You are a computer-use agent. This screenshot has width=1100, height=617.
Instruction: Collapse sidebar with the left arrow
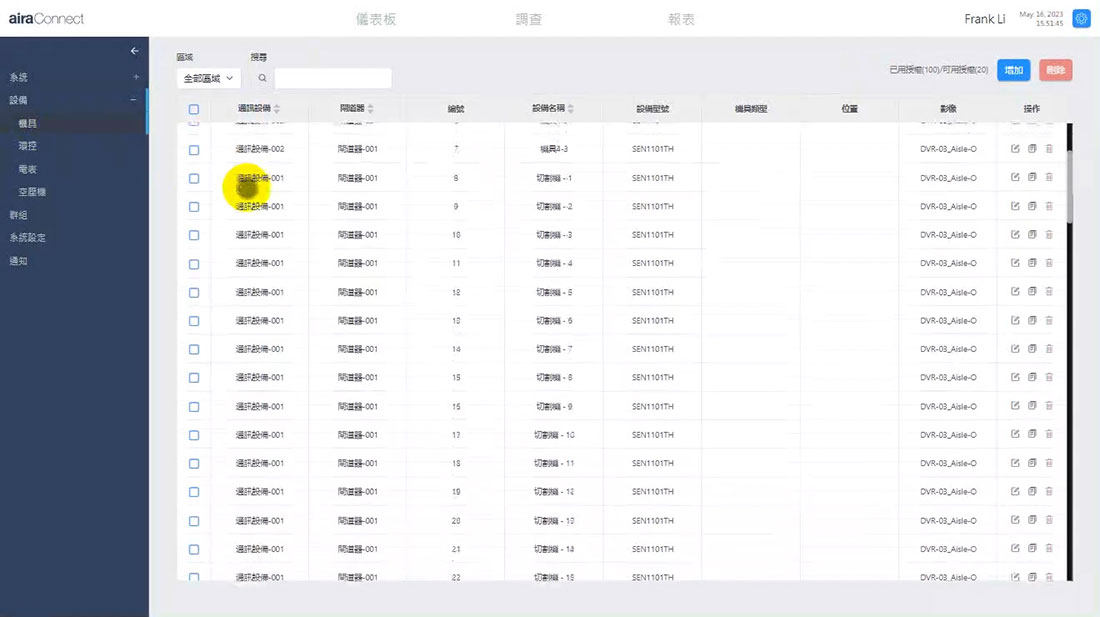click(135, 50)
